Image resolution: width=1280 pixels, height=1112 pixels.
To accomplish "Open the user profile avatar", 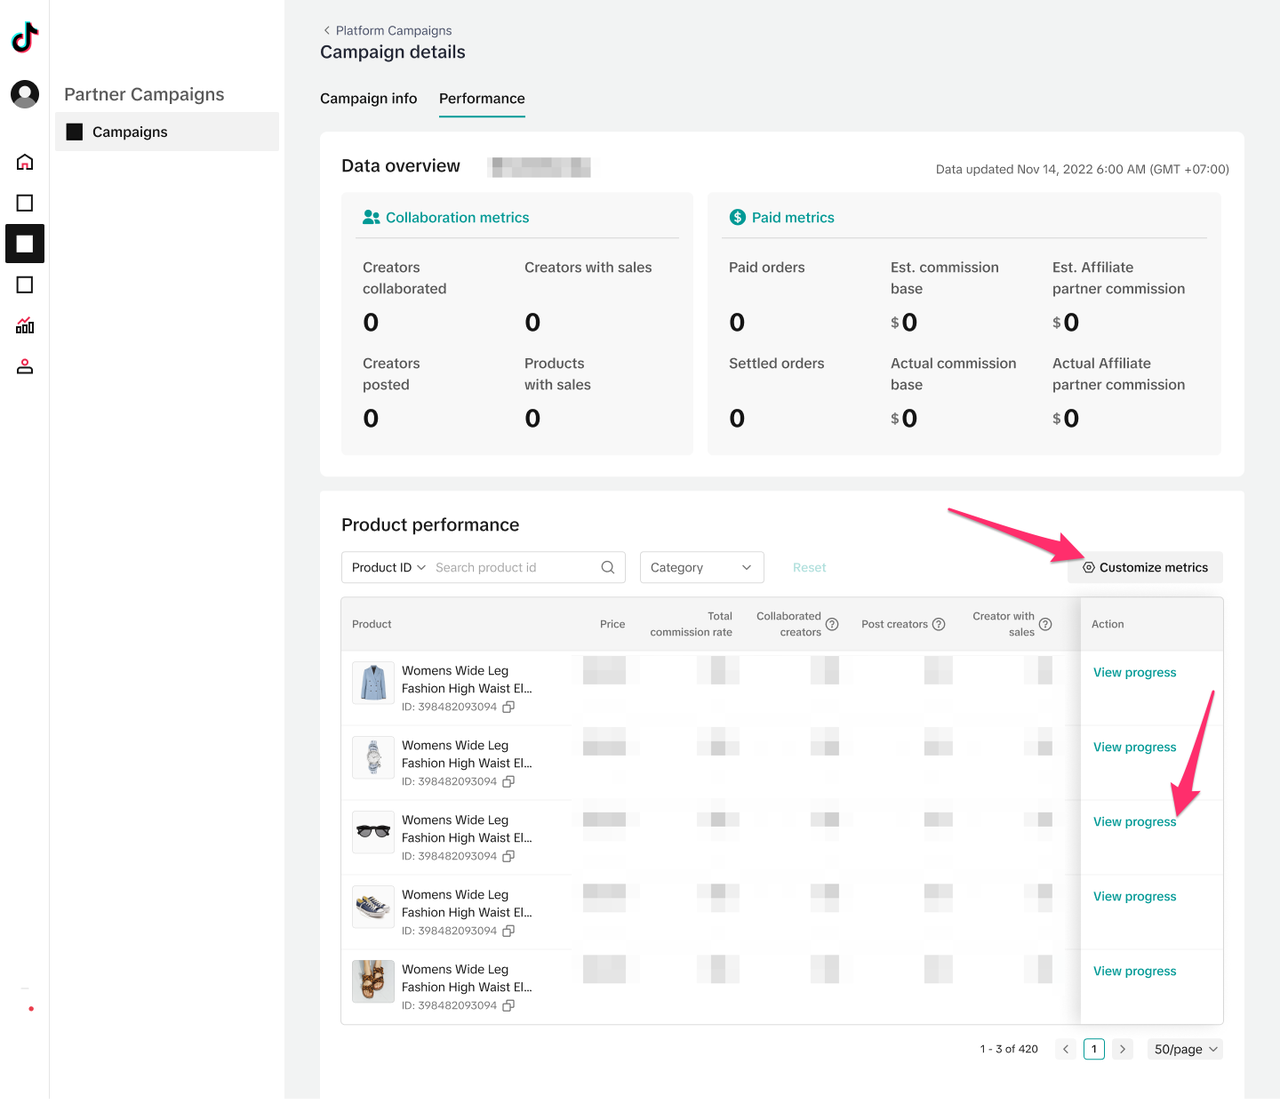I will coord(25,94).
